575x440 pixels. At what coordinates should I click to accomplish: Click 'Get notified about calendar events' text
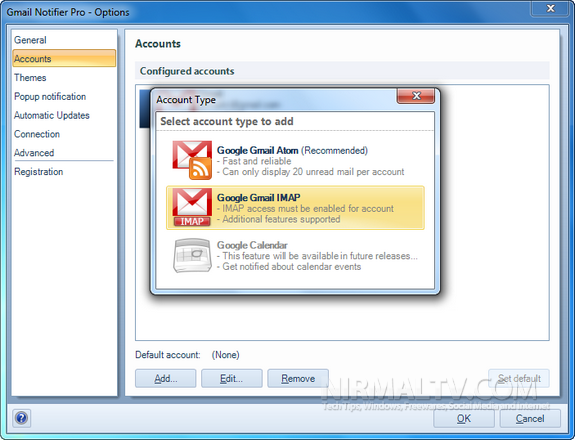[289, 267]
